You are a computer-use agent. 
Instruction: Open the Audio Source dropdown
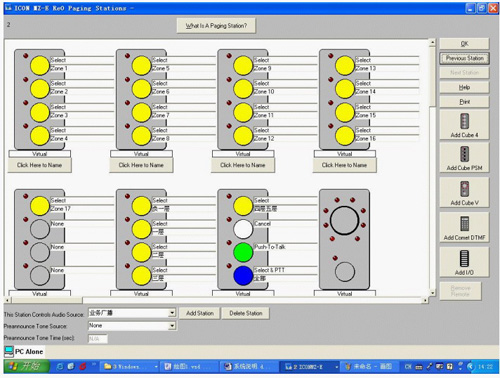point(172,313)
